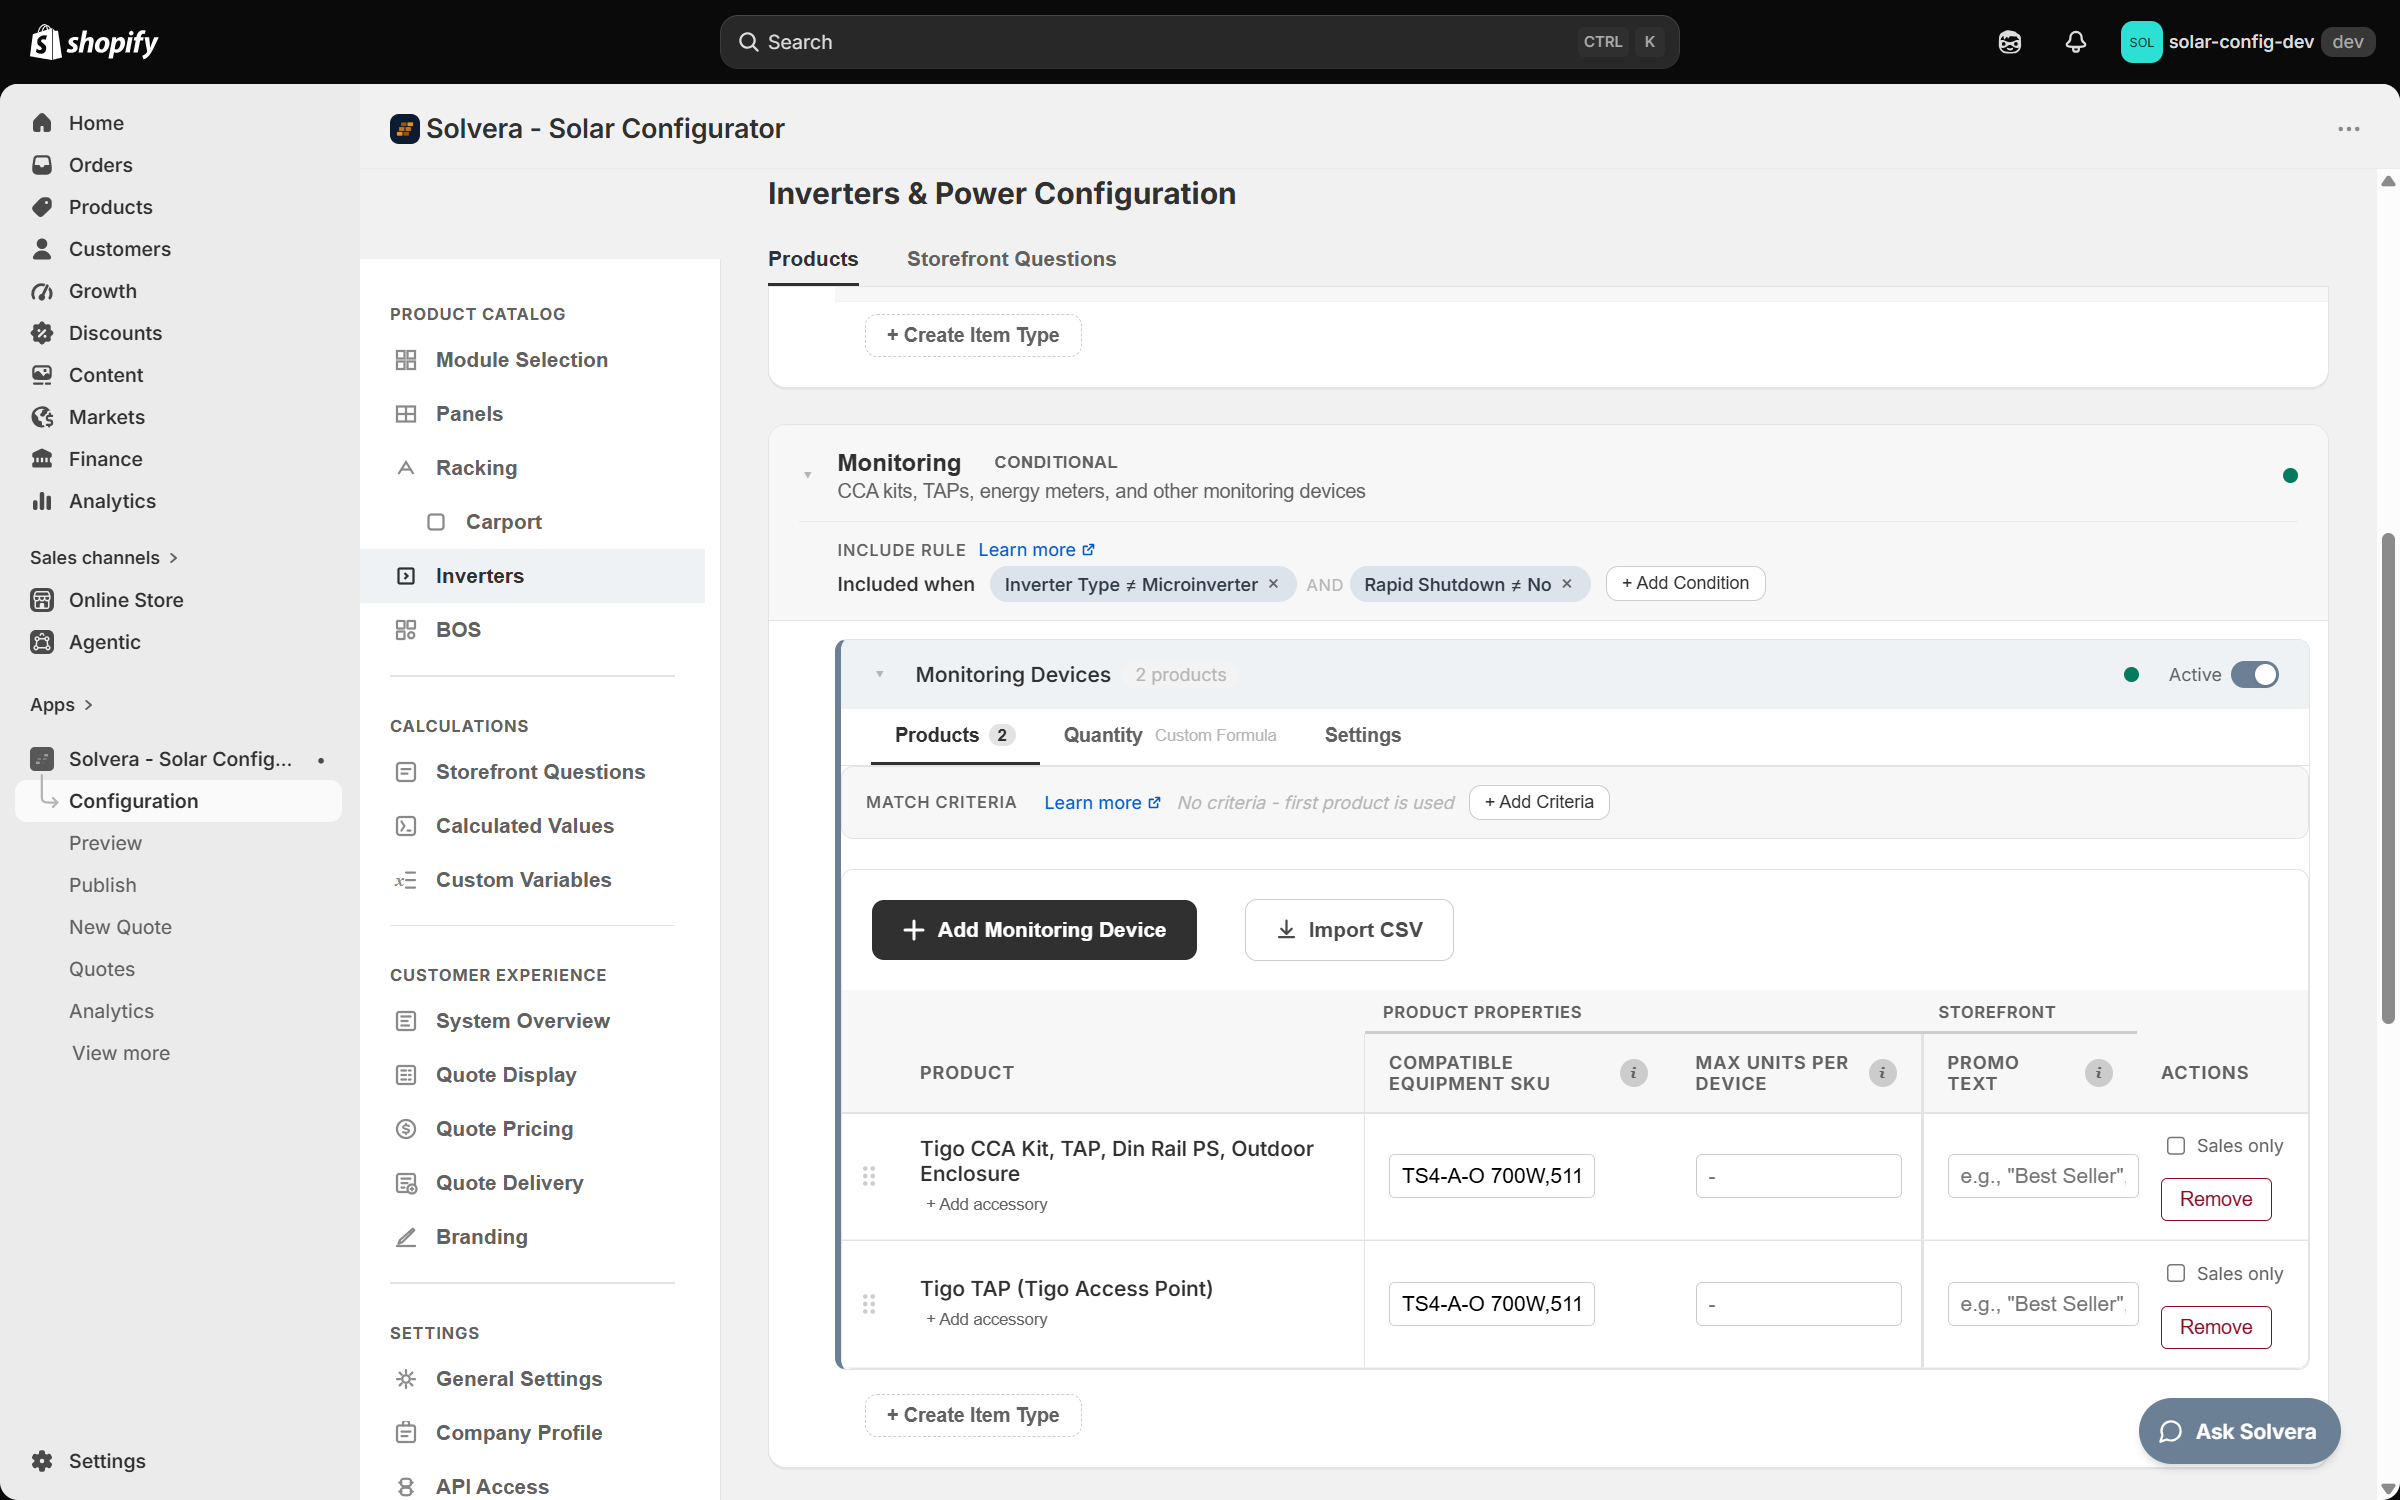Open Orders via inbox icon
The height and width of the screenshot is (1500, 2400).
tap(42, 165)
